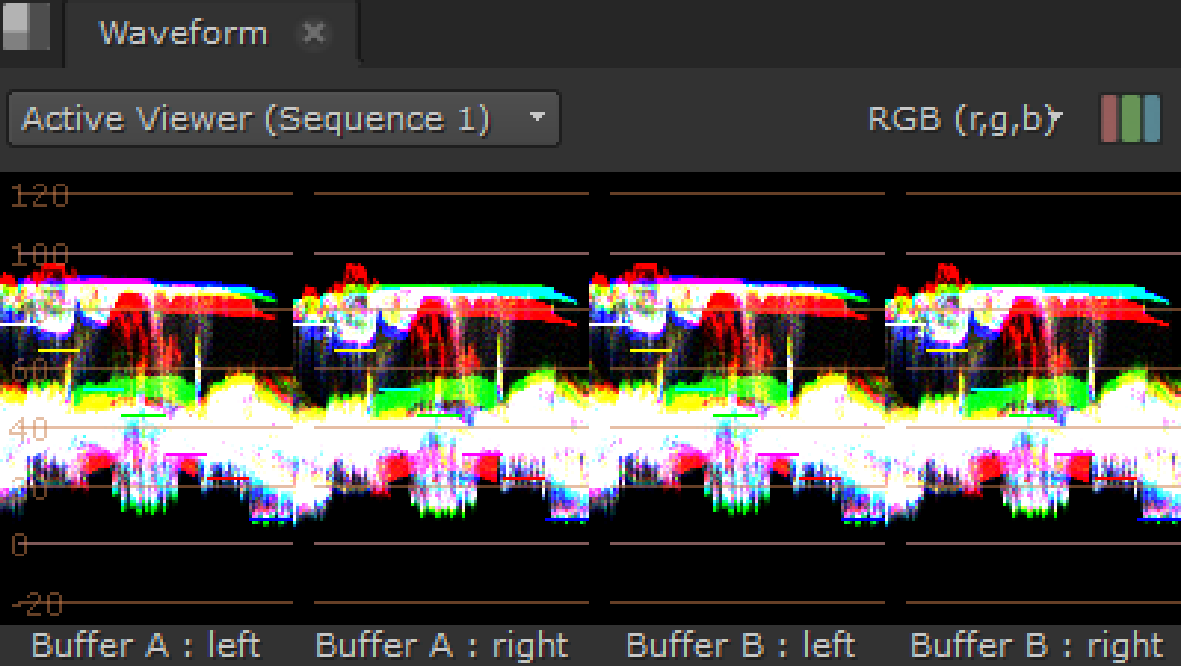The image size is (1181, 666).
Task: Expand the dropdown arrow beside RGB (r,g,b)
Action: (1056, 116)
